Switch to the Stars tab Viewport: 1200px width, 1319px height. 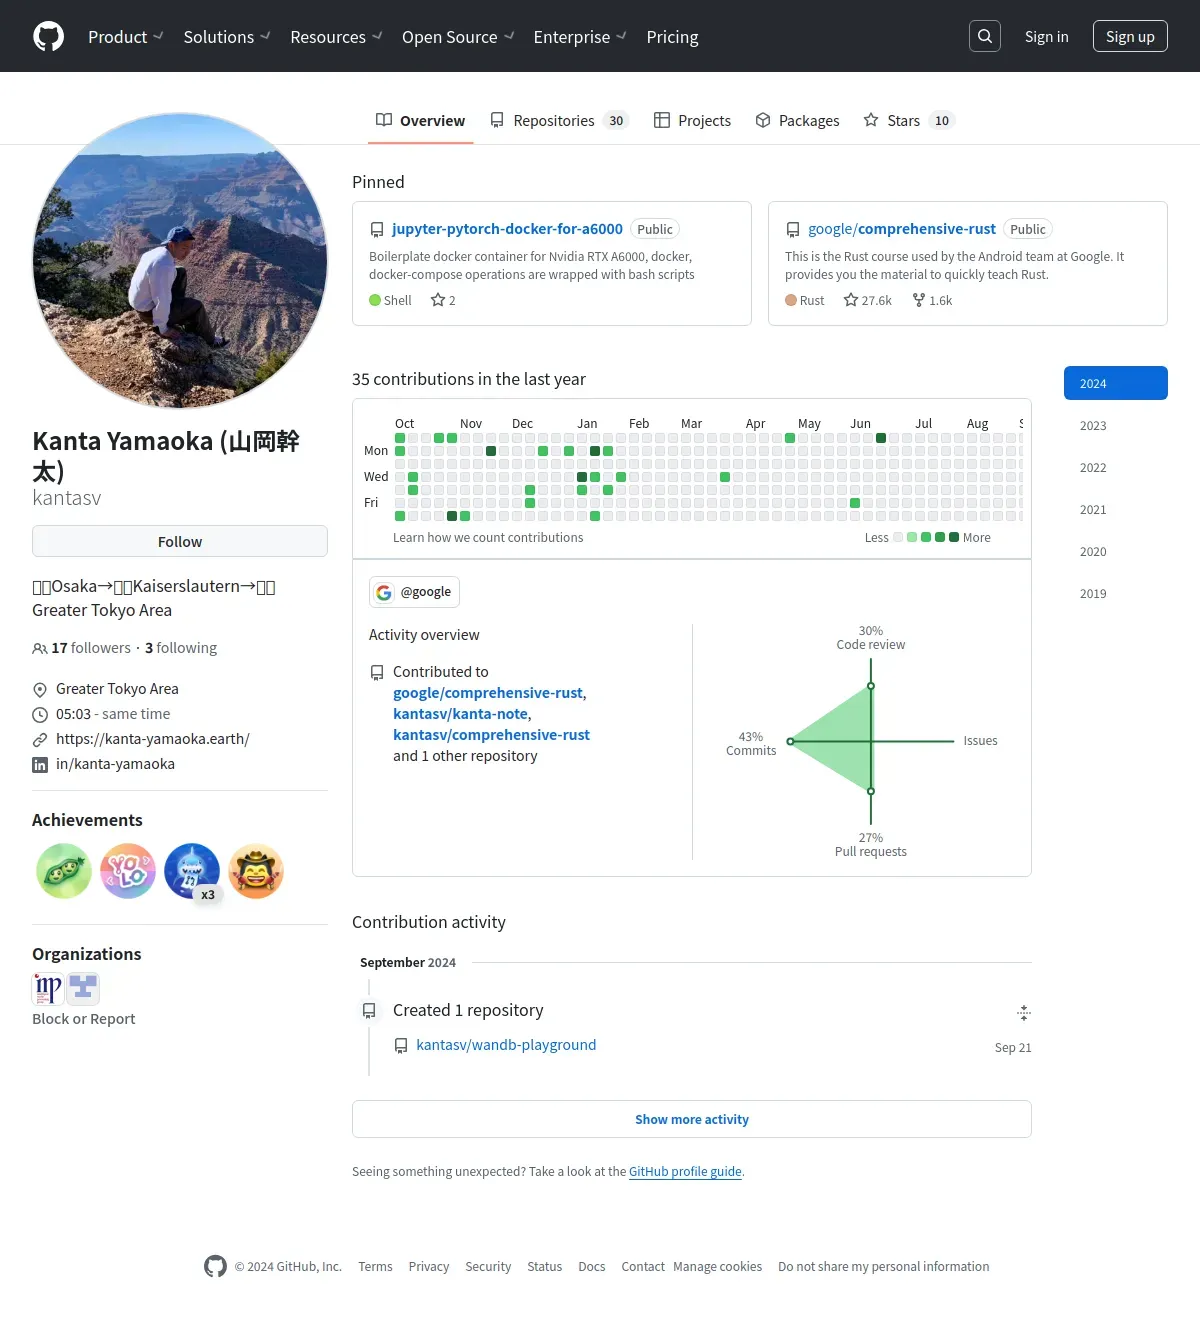909,120
